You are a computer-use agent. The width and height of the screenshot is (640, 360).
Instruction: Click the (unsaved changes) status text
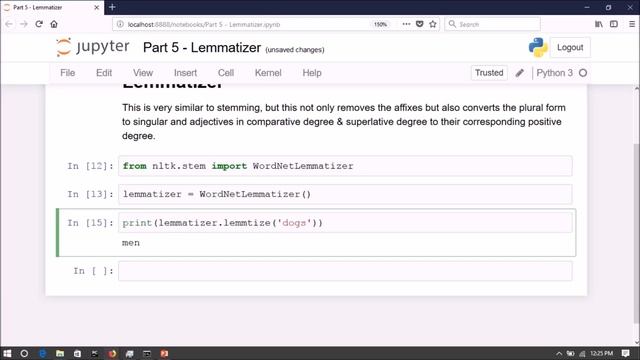pos(295,50)
